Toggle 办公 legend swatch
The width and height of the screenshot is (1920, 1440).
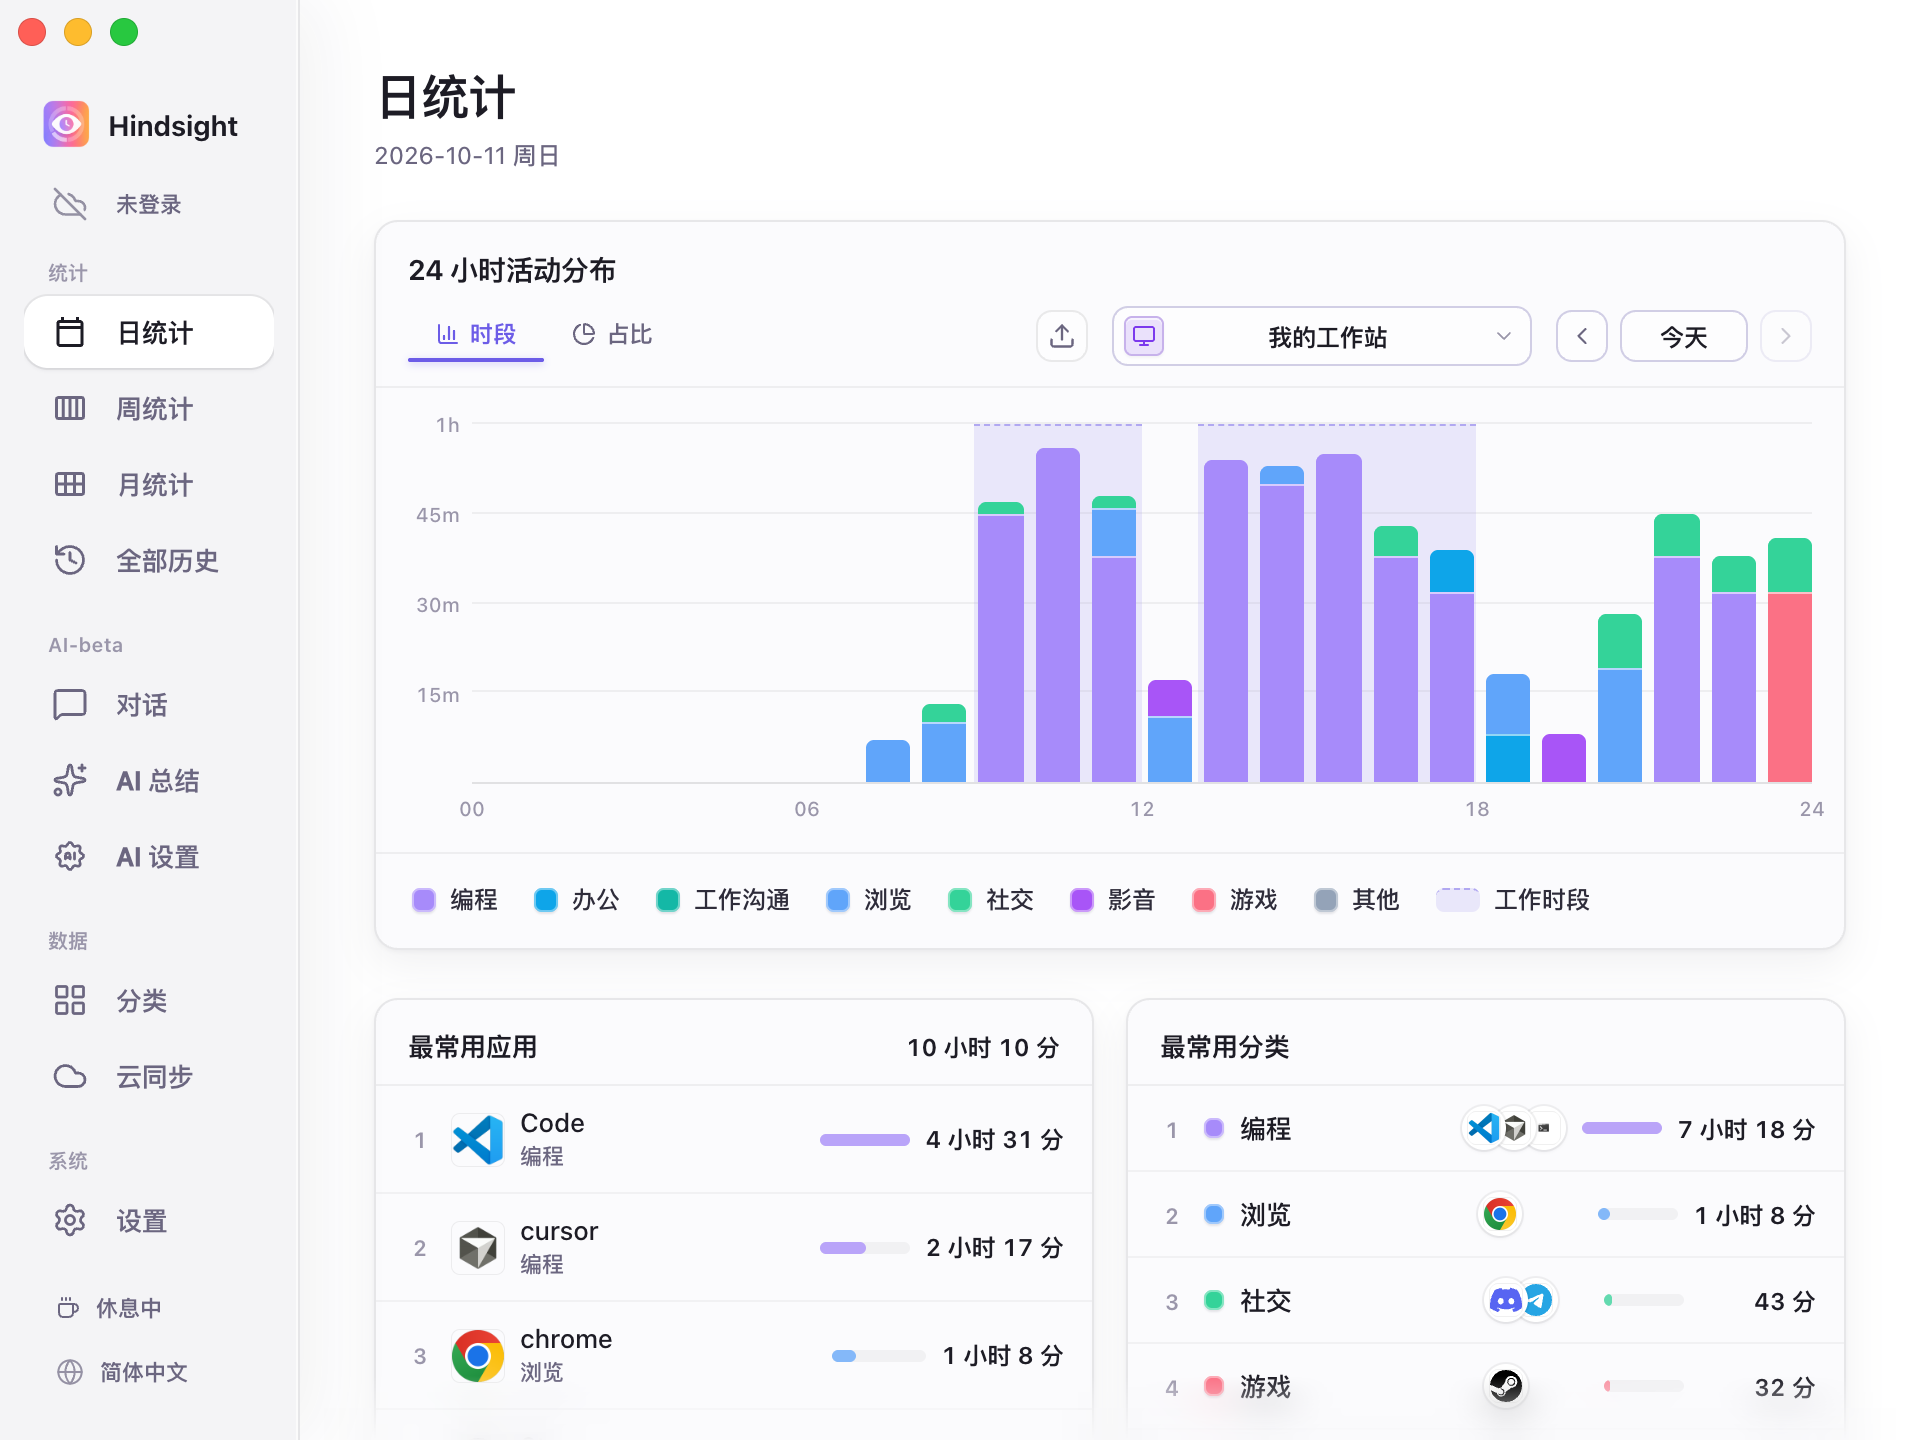[x=546, y=900]
